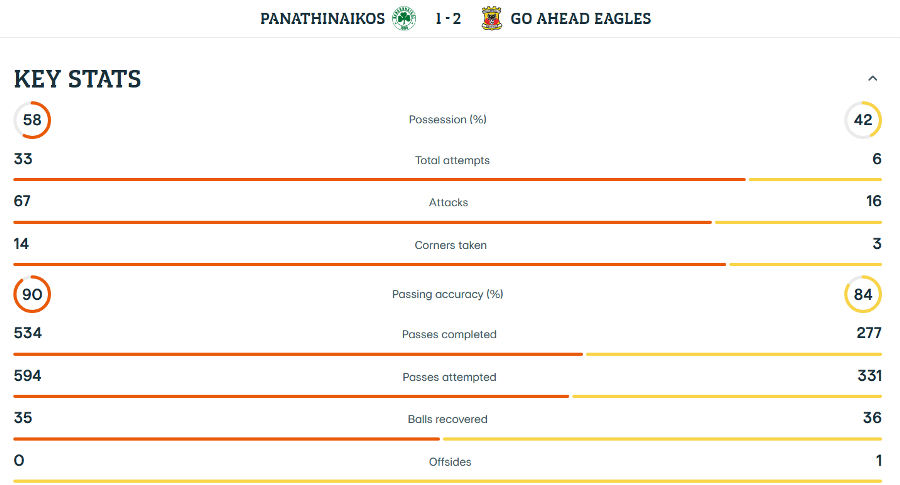Click the Balls recovered comparison bar
Viewport: 900px width, 485px height.
(x=447, y=438)
